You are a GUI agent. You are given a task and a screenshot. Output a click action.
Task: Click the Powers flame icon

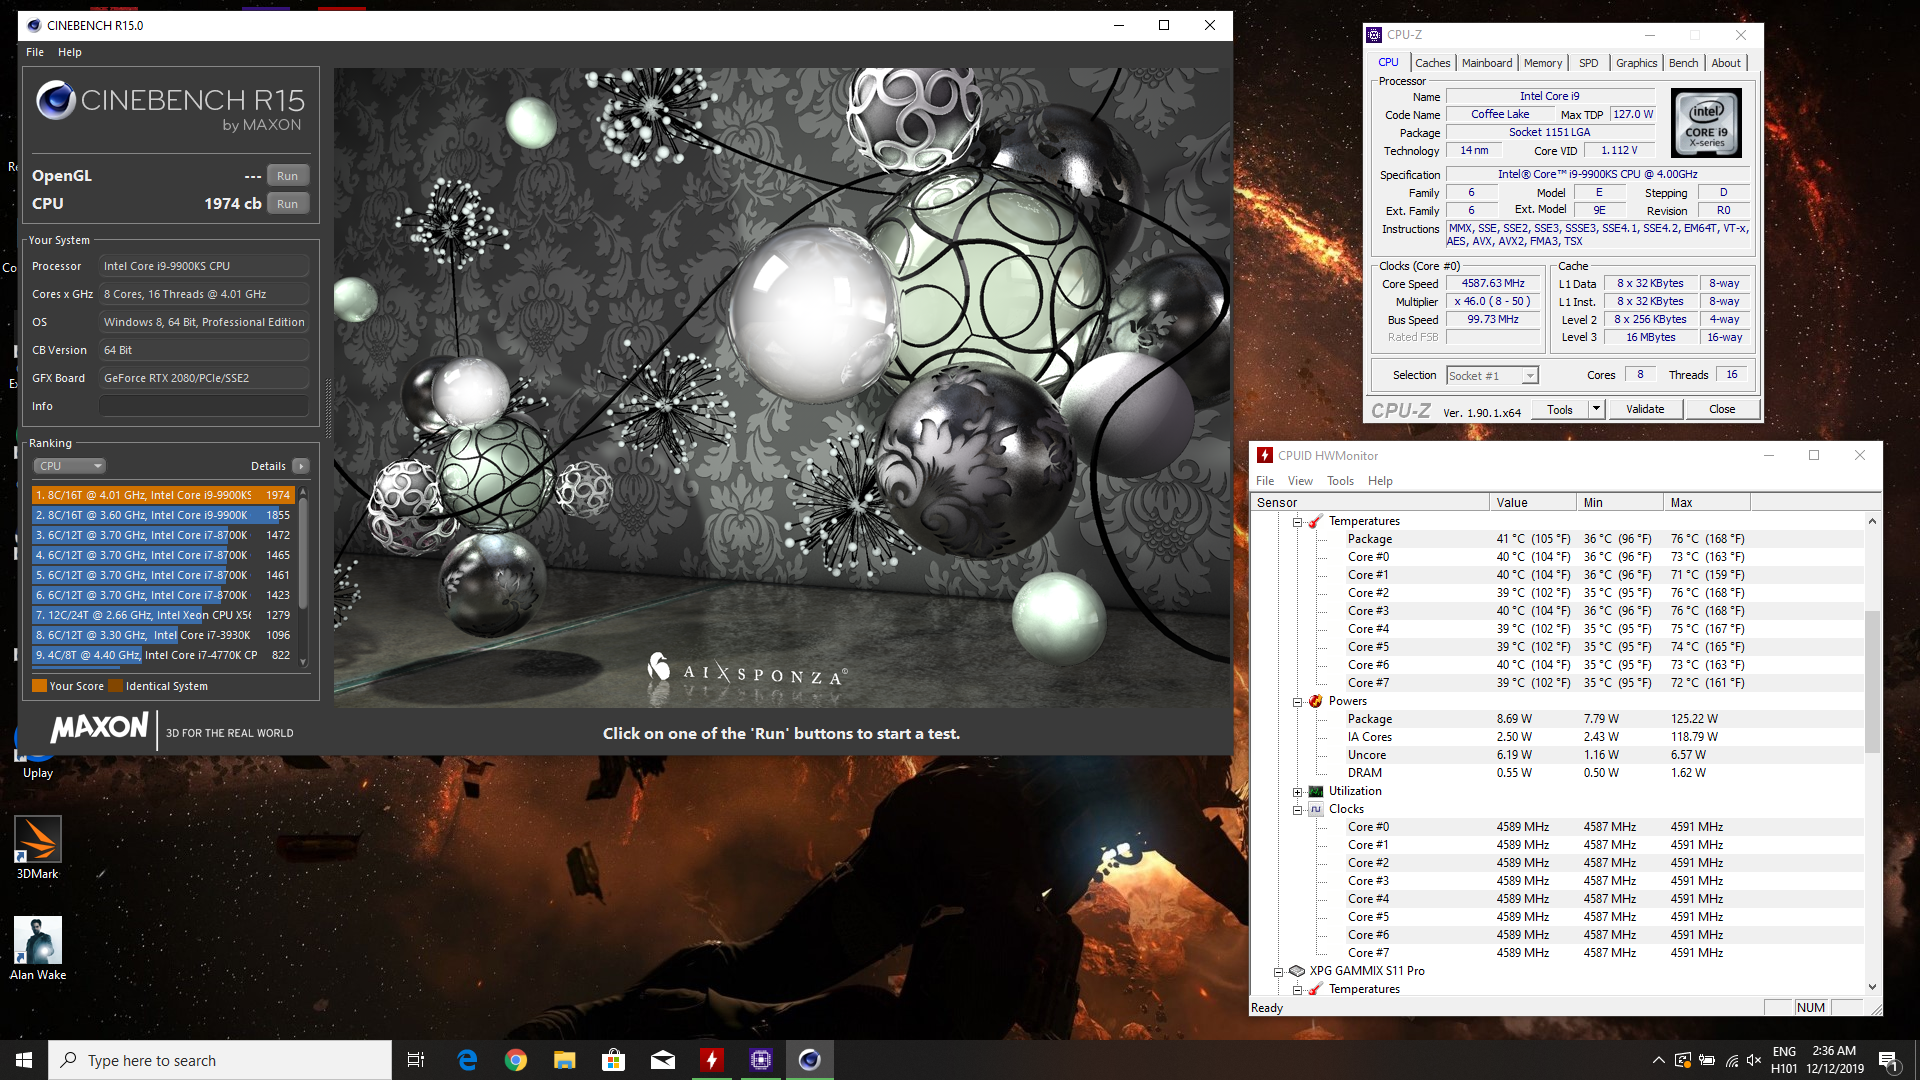1316,701
